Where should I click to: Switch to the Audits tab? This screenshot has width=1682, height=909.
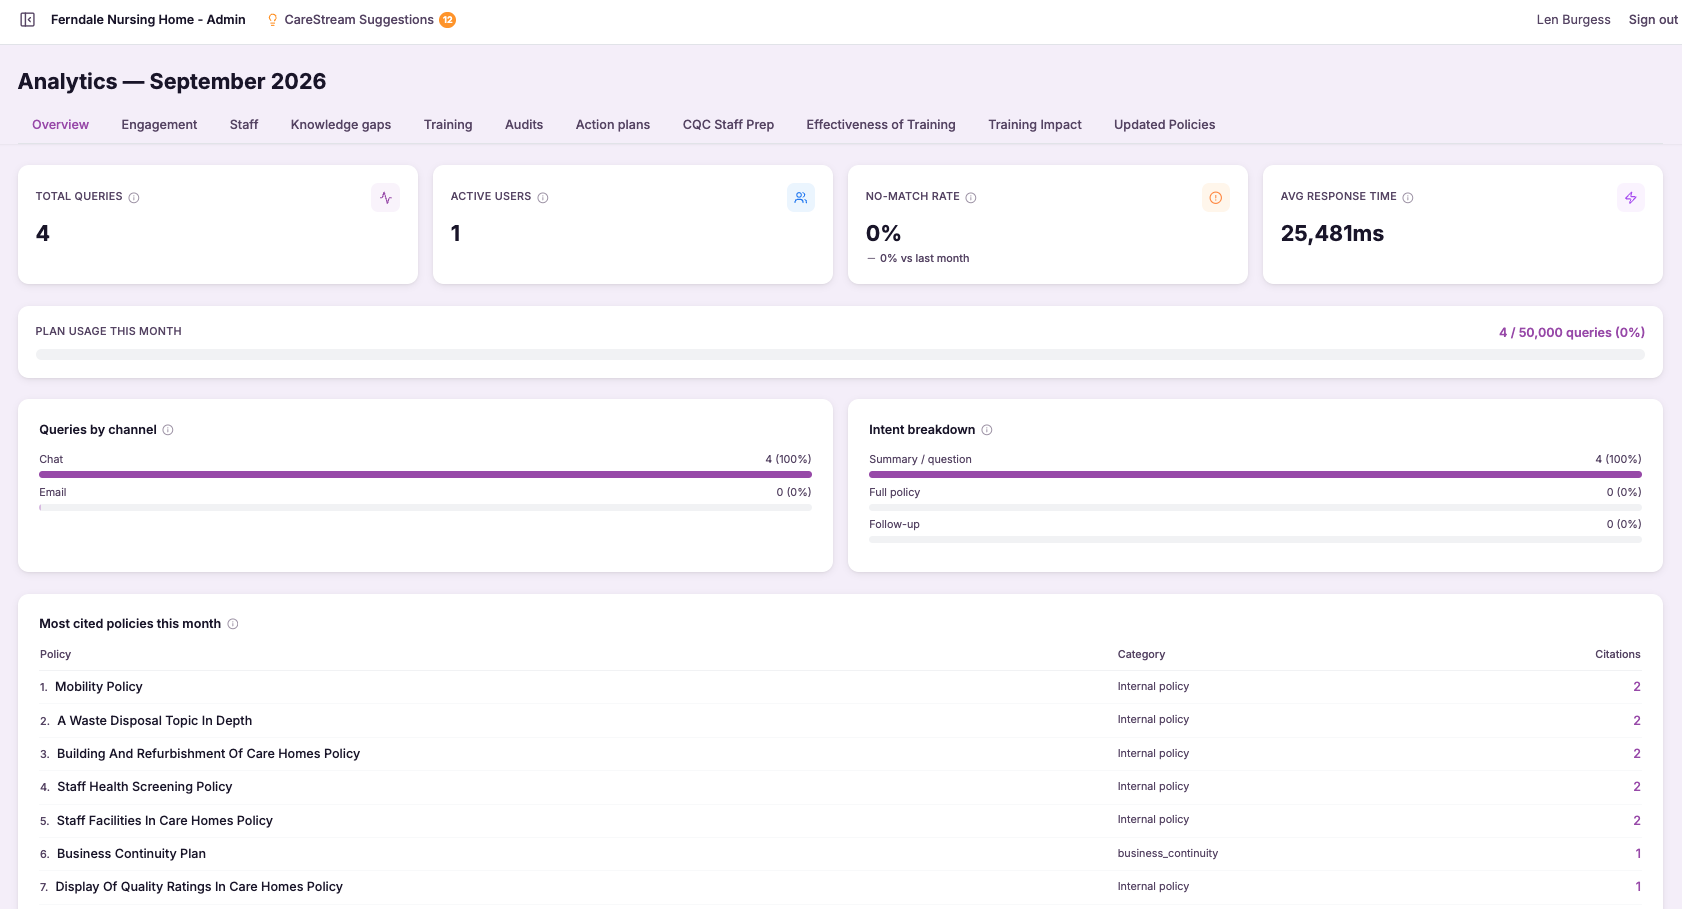coord(524,125)
